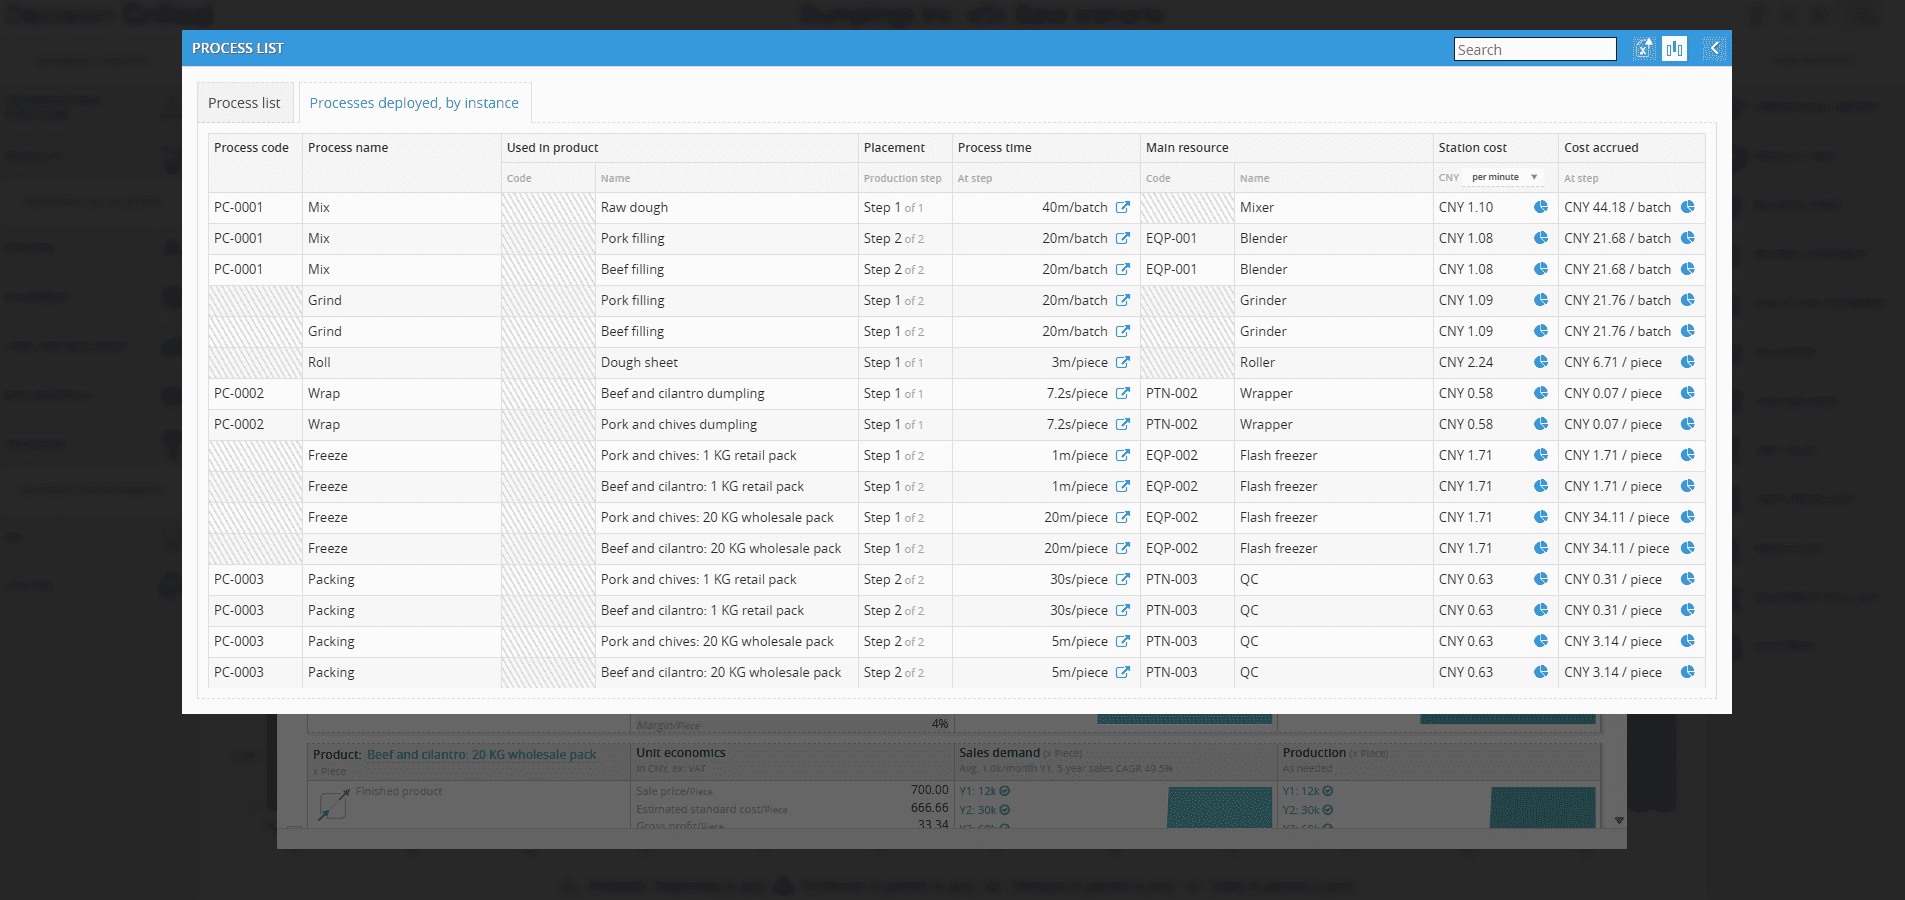Click QC resource in Pork chives 1 KG Packing row
Image resolution: width=1905 pixels, height=900 pixels.
[x=1249, y=579]
